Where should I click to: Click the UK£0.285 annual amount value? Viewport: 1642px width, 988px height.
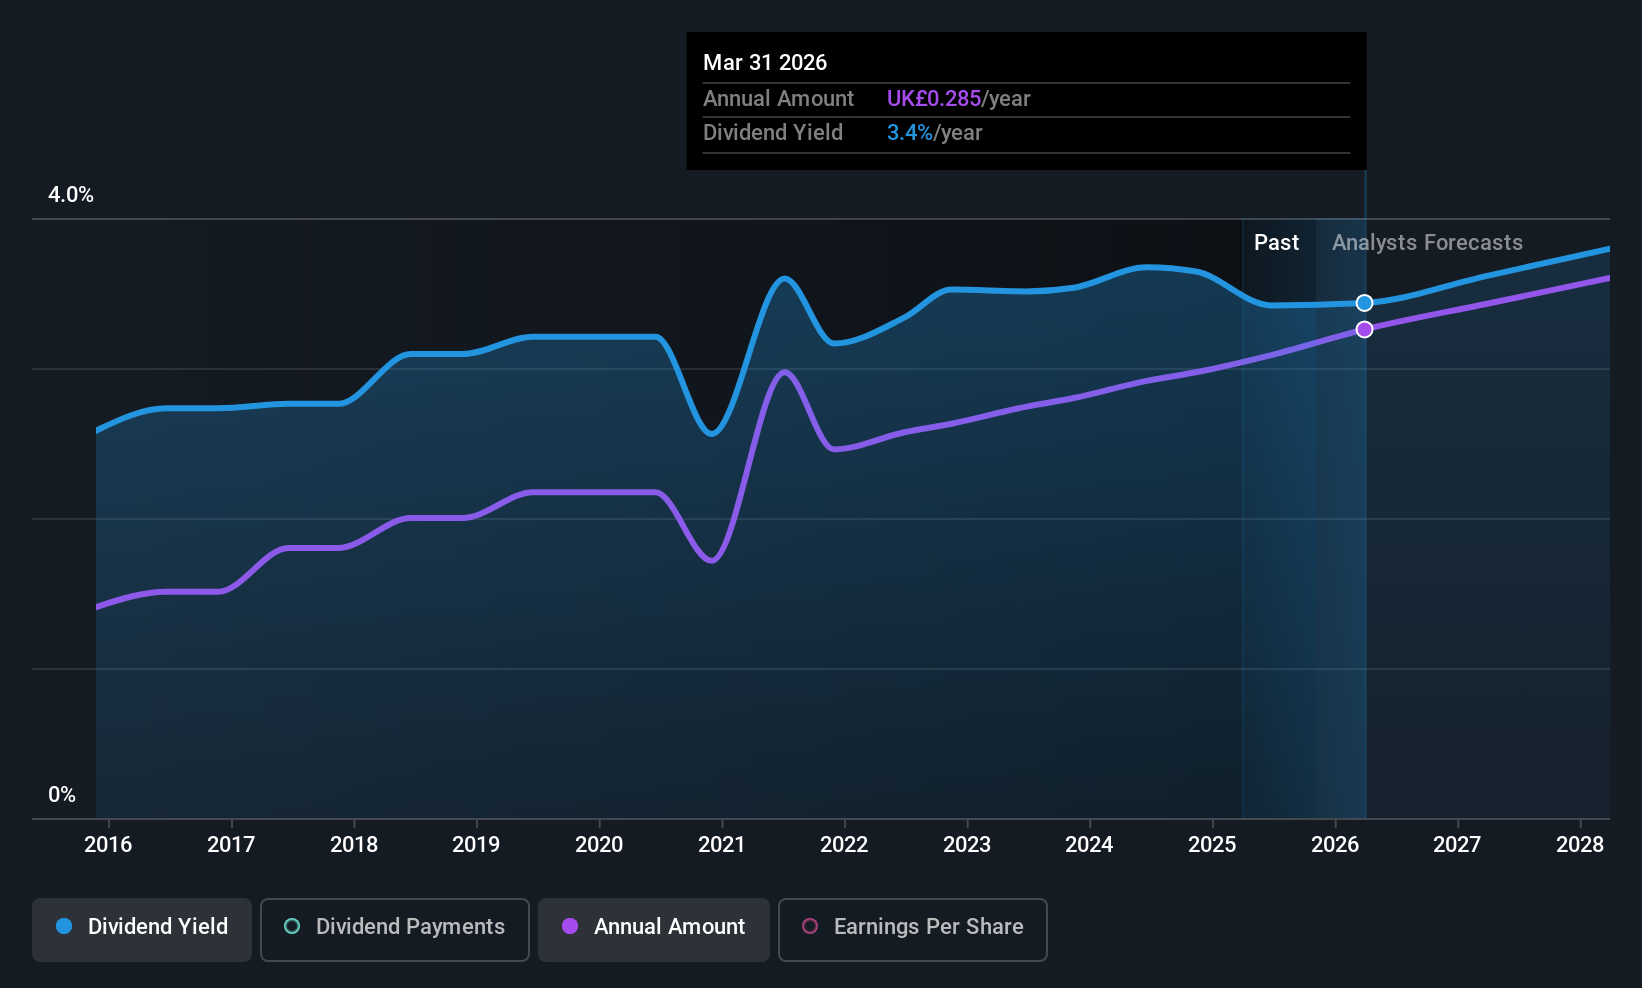tap(934, 99)
